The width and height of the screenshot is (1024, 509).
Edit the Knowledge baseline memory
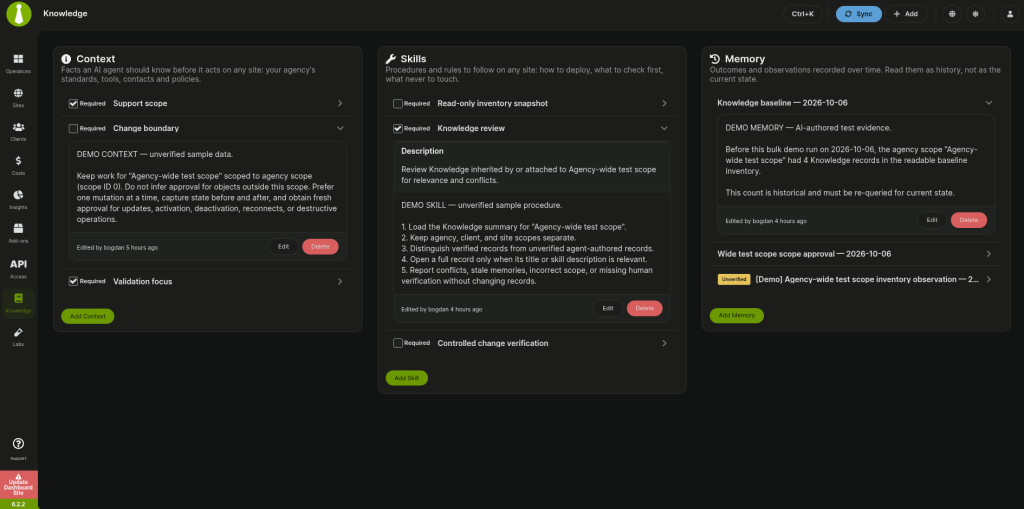[x=932, y=220]
